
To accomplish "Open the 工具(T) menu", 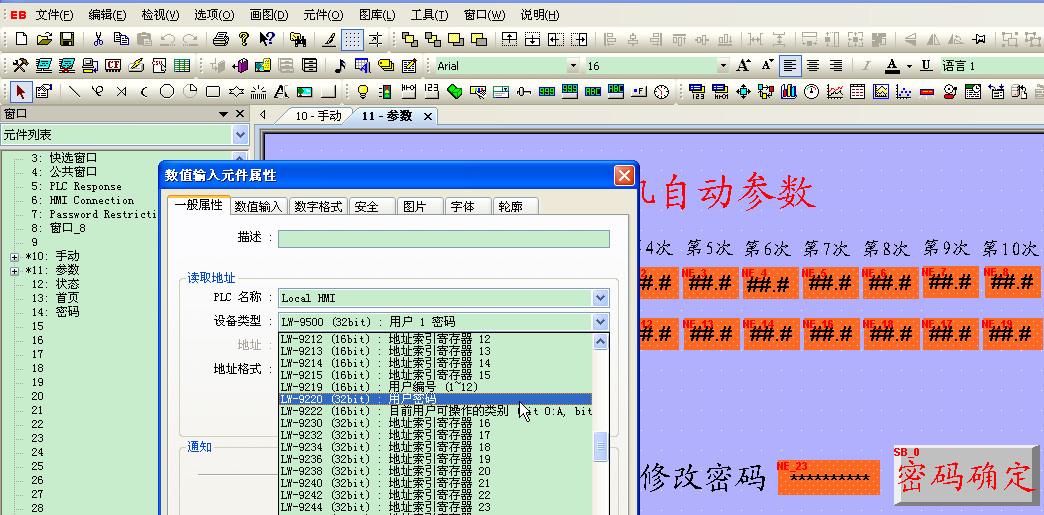I will pos(429,15).
